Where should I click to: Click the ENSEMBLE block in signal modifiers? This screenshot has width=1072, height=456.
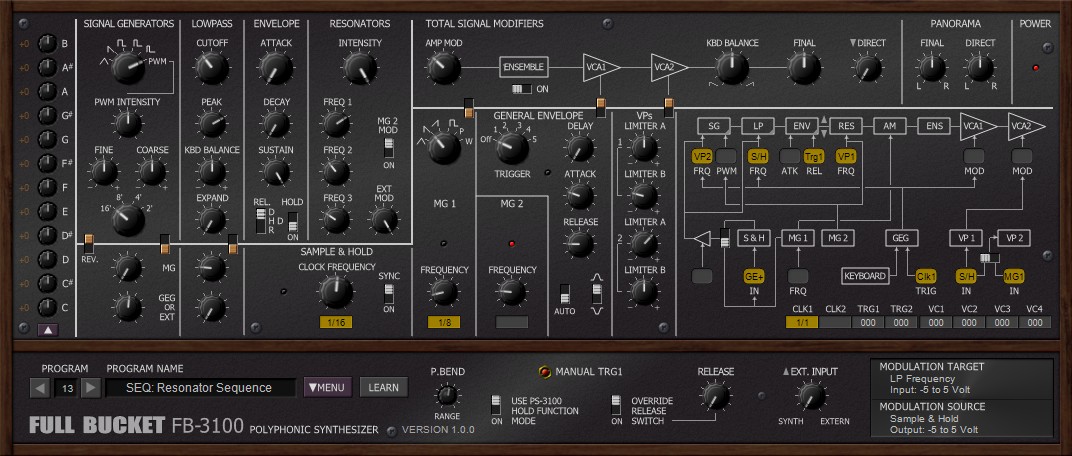(524, 67)
